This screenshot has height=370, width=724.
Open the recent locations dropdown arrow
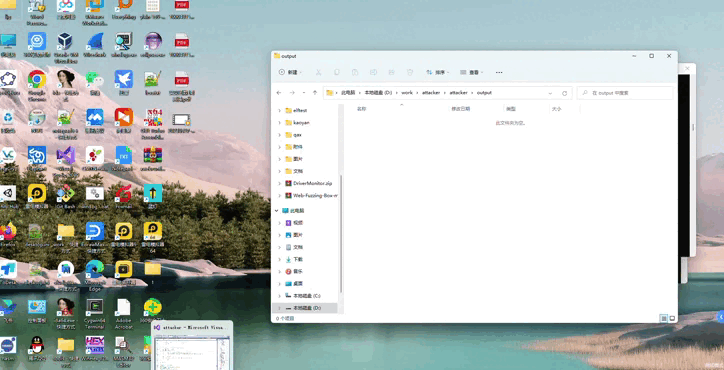(x=303, y=93)
